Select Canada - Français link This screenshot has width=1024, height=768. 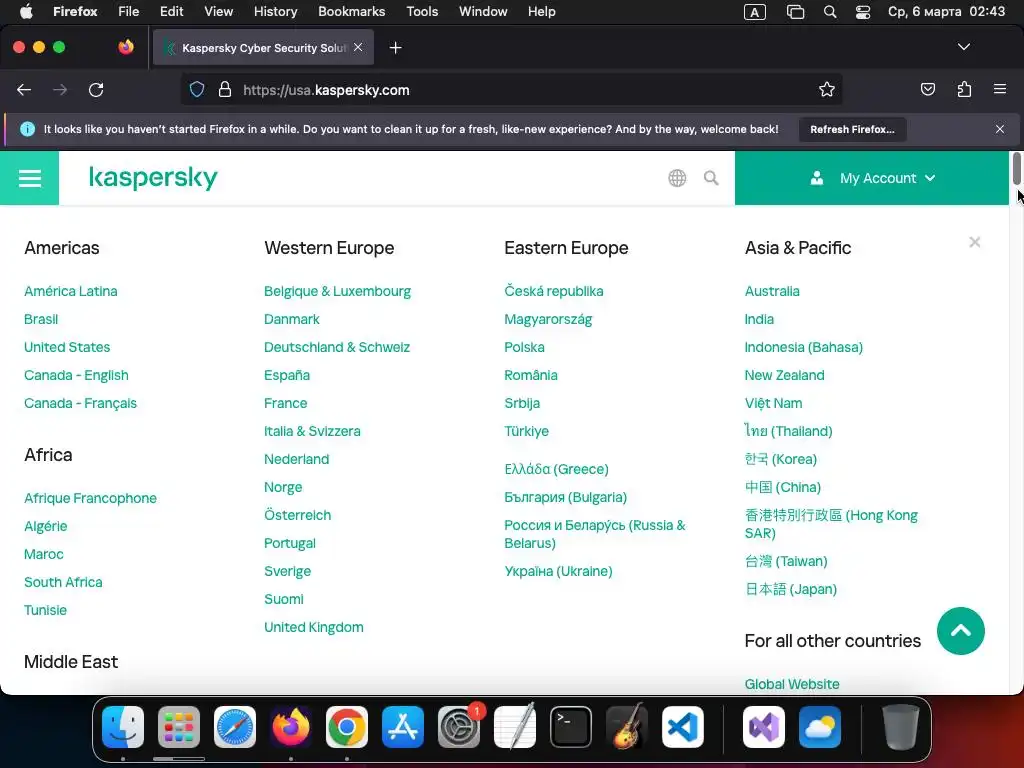click(80, 404)
